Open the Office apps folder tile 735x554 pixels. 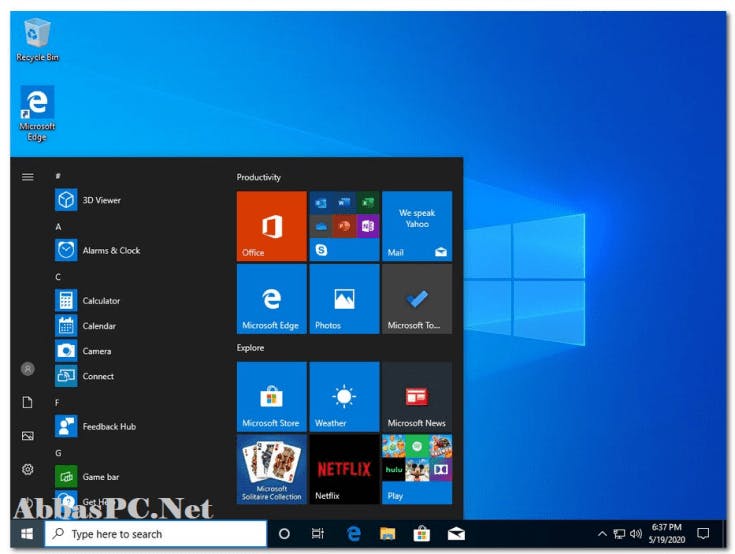(x=344, y=226)
